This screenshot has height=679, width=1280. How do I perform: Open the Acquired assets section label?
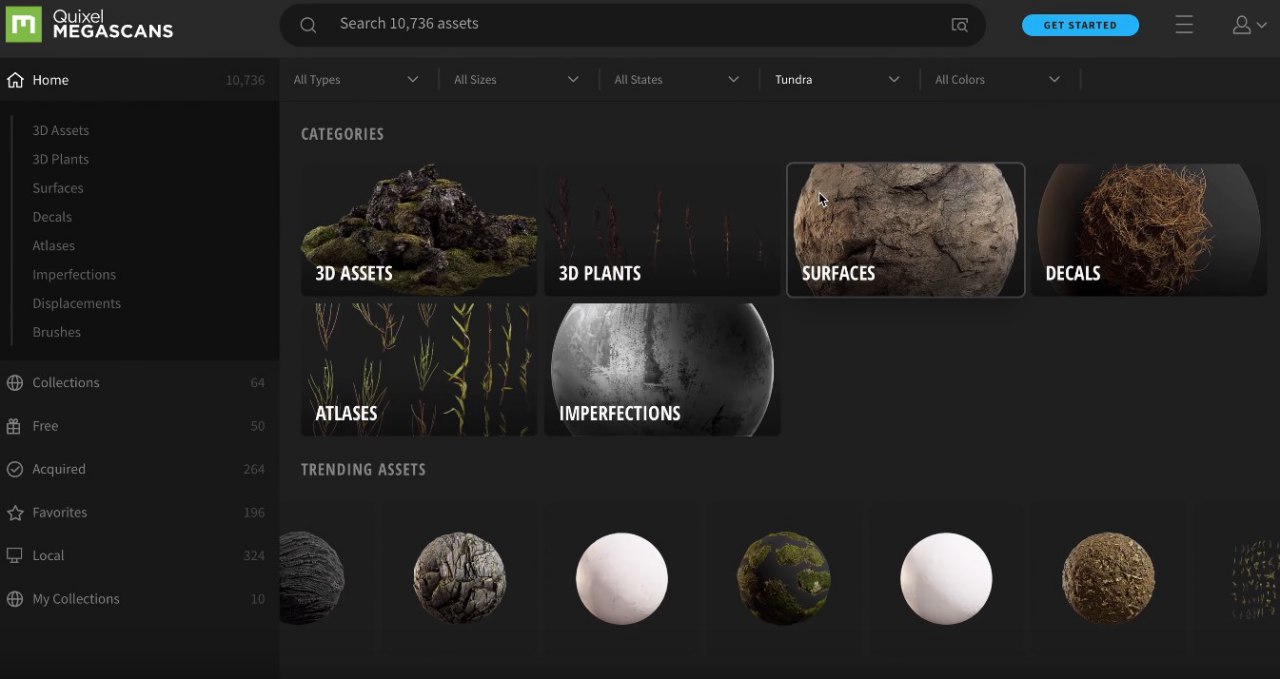59,469
